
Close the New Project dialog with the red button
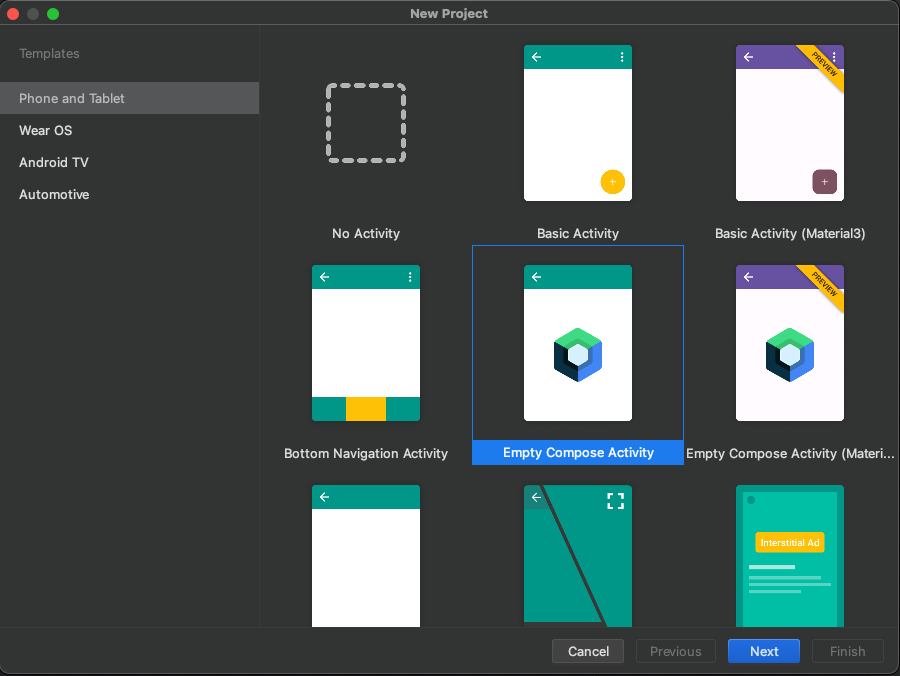[x=13, y=14]
